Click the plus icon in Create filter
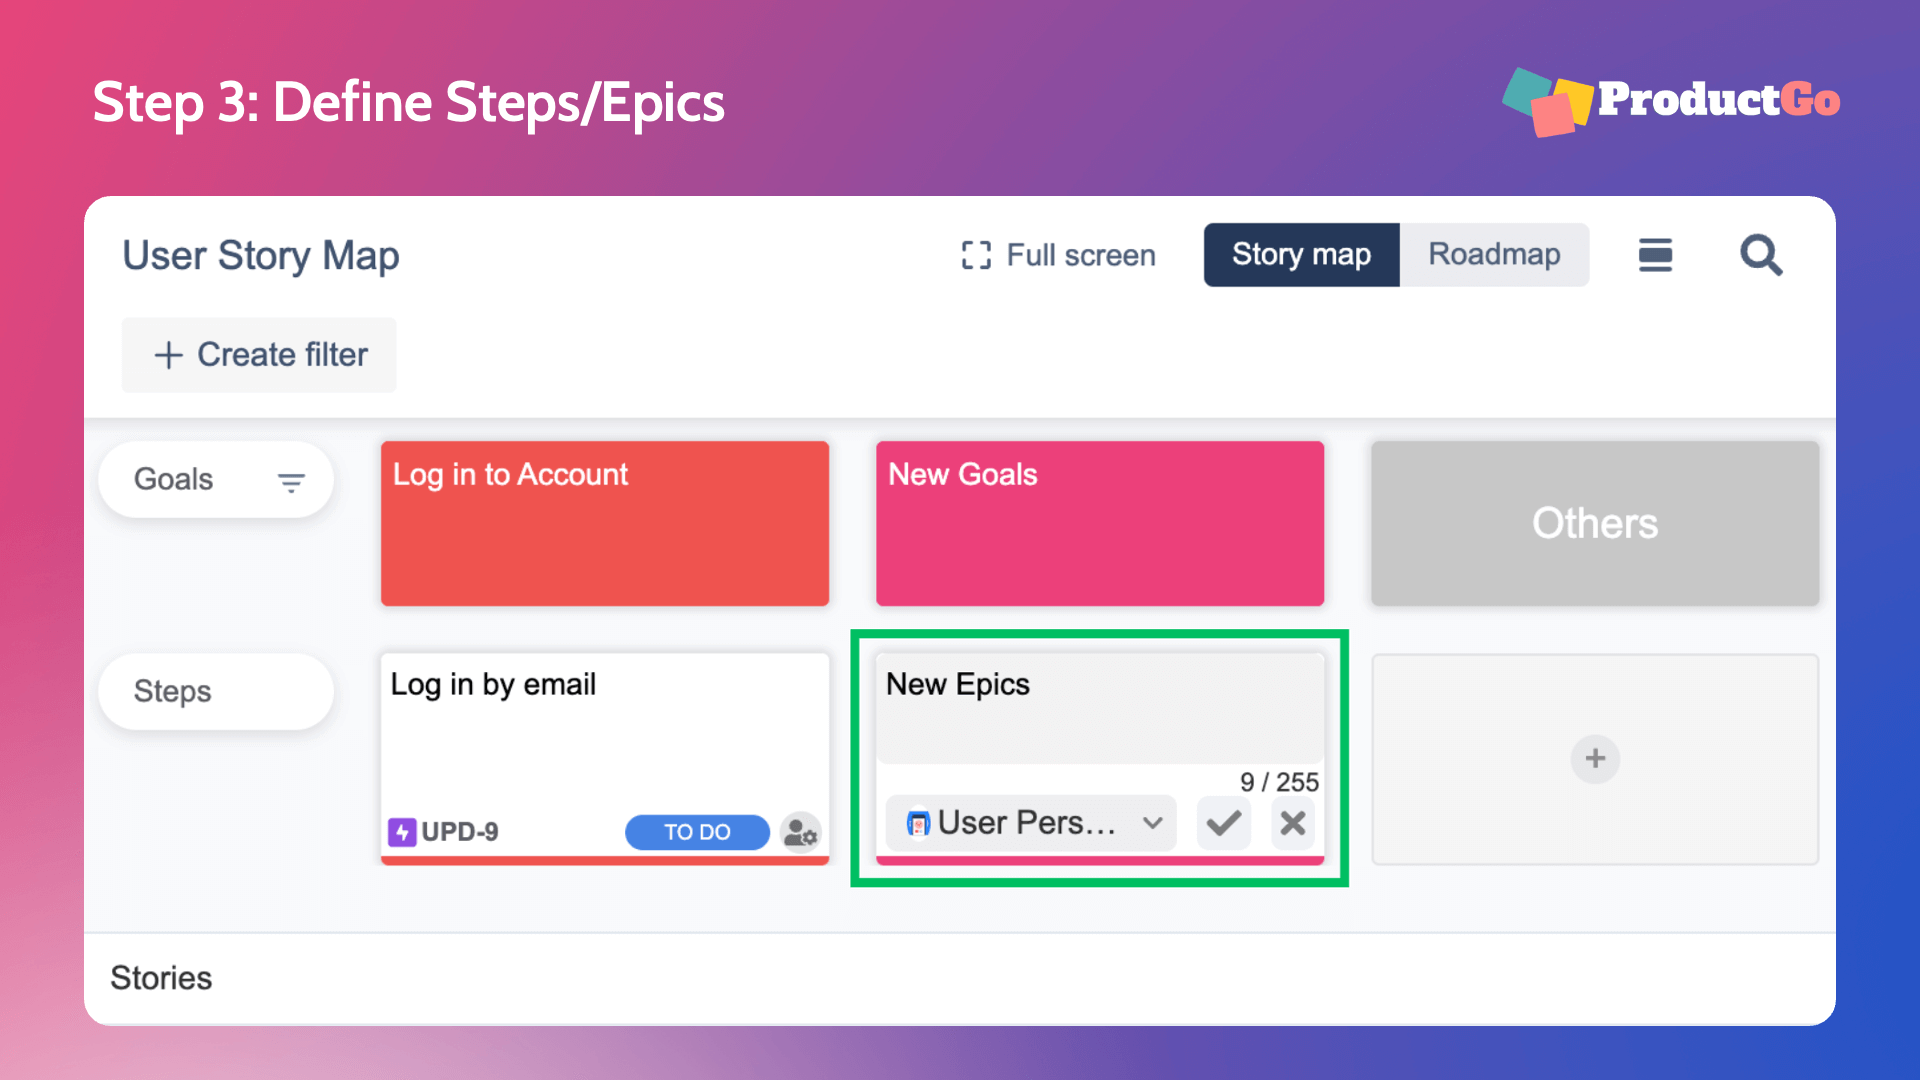The height and width of the screenshot is (1080, 1920). [168, 355]
